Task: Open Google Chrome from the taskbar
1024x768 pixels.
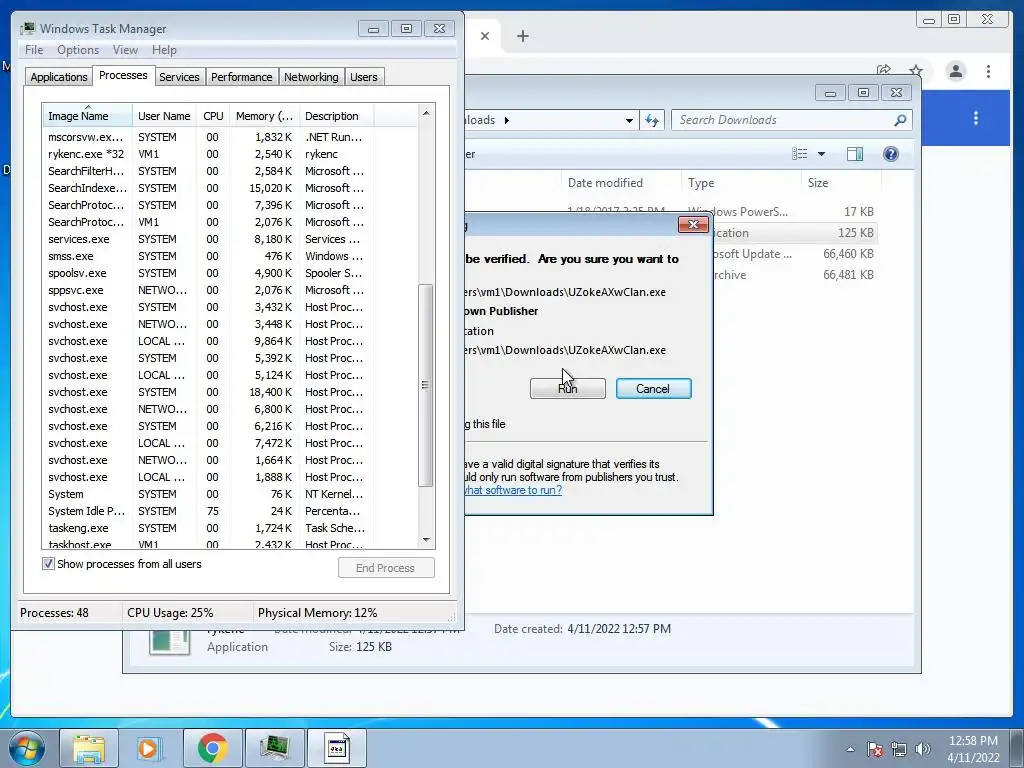Action: click(212, 748)
